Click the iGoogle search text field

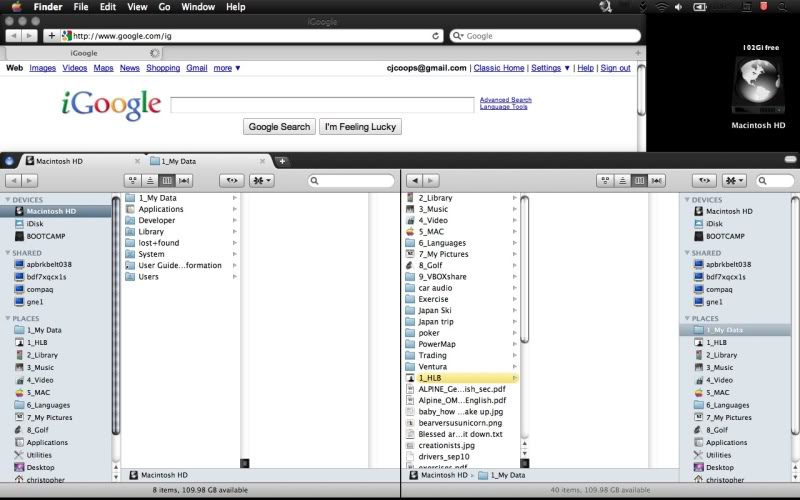point(322,105)
